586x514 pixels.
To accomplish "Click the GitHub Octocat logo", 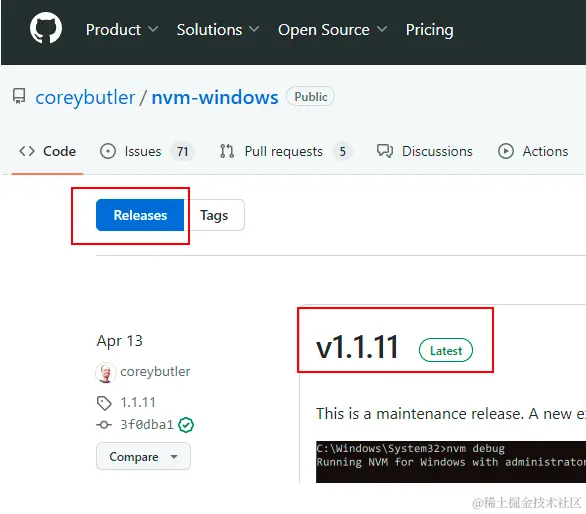I will coord(46,28).
